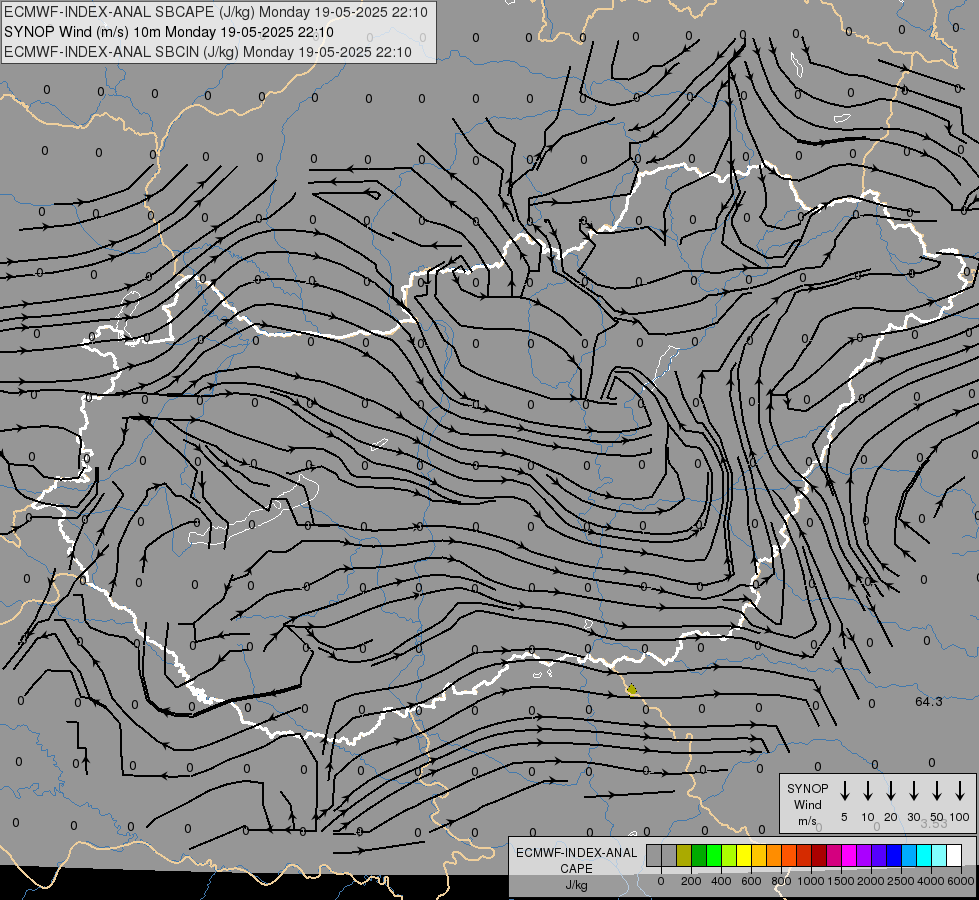
Task: Click the wind arrow above the 10 label
Action: pos(868,790)
